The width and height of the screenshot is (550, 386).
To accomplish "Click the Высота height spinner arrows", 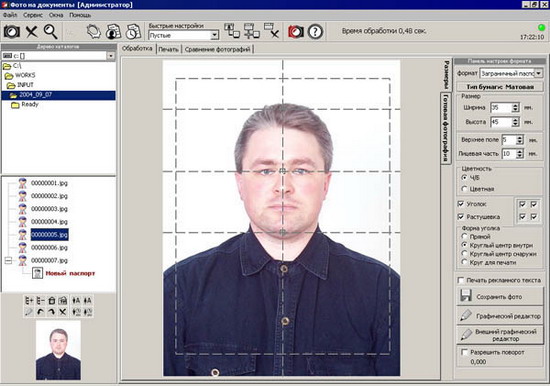I will click(515, 122).
